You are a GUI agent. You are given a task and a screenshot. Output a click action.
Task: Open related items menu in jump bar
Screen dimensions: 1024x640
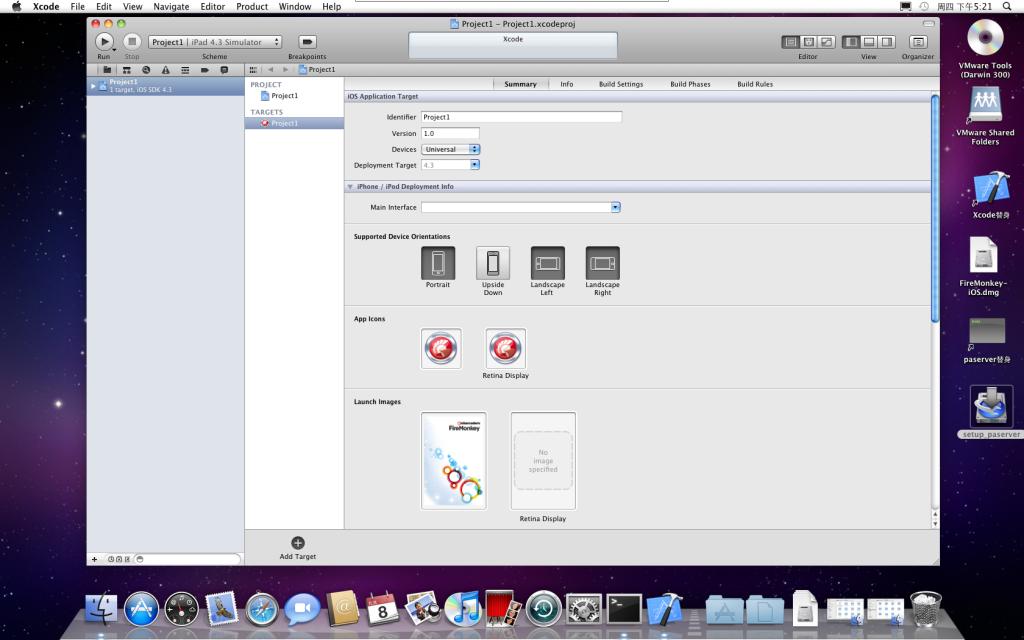[x=253, y=70]
